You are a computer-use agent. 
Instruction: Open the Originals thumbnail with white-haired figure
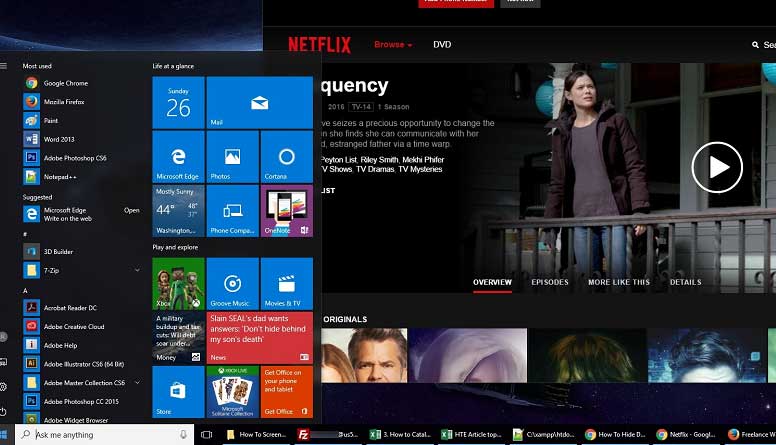pos(468,355)
